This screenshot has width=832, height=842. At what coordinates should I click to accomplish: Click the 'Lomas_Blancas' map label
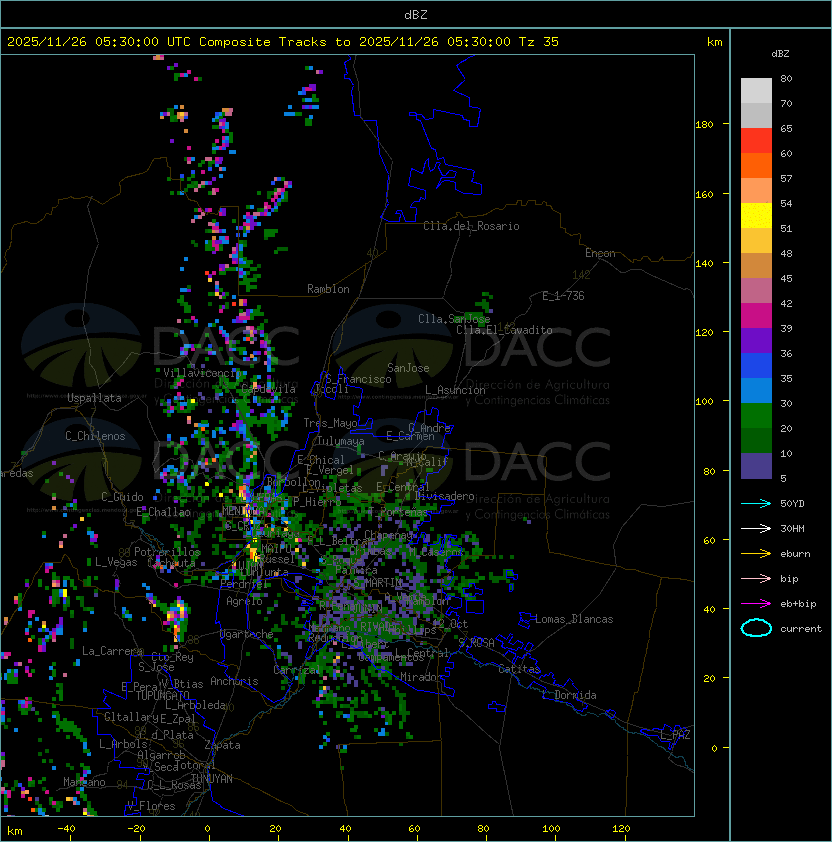[x=574, y=619]
